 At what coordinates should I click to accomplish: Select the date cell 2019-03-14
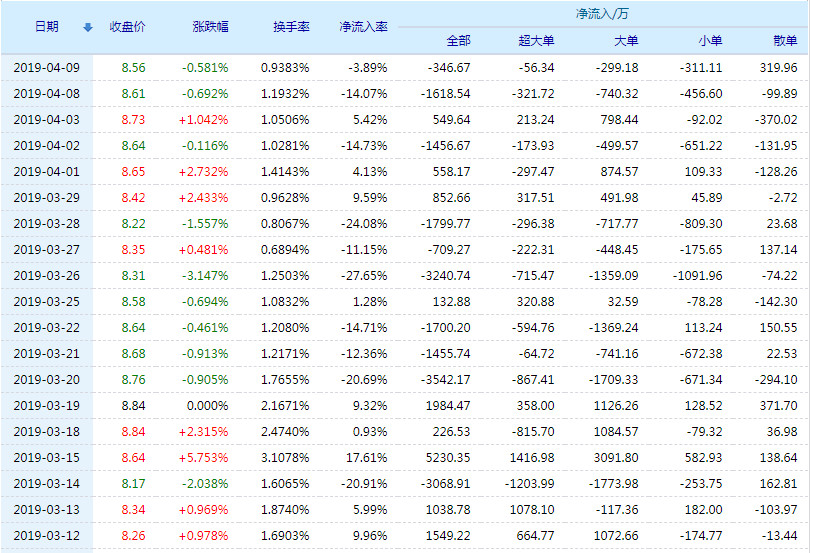tap(47, 484)
